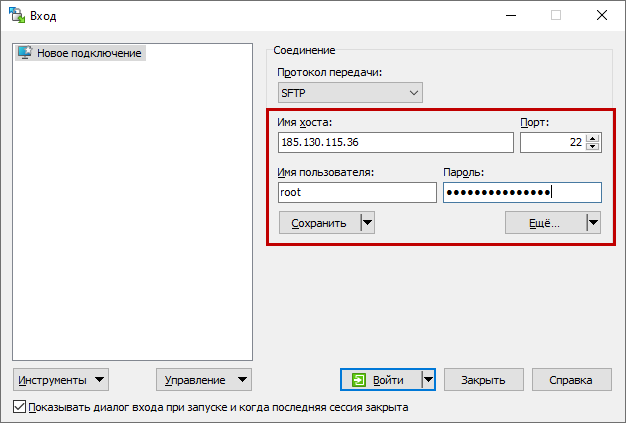Click the green login arrow icon

tap(360, 380)
